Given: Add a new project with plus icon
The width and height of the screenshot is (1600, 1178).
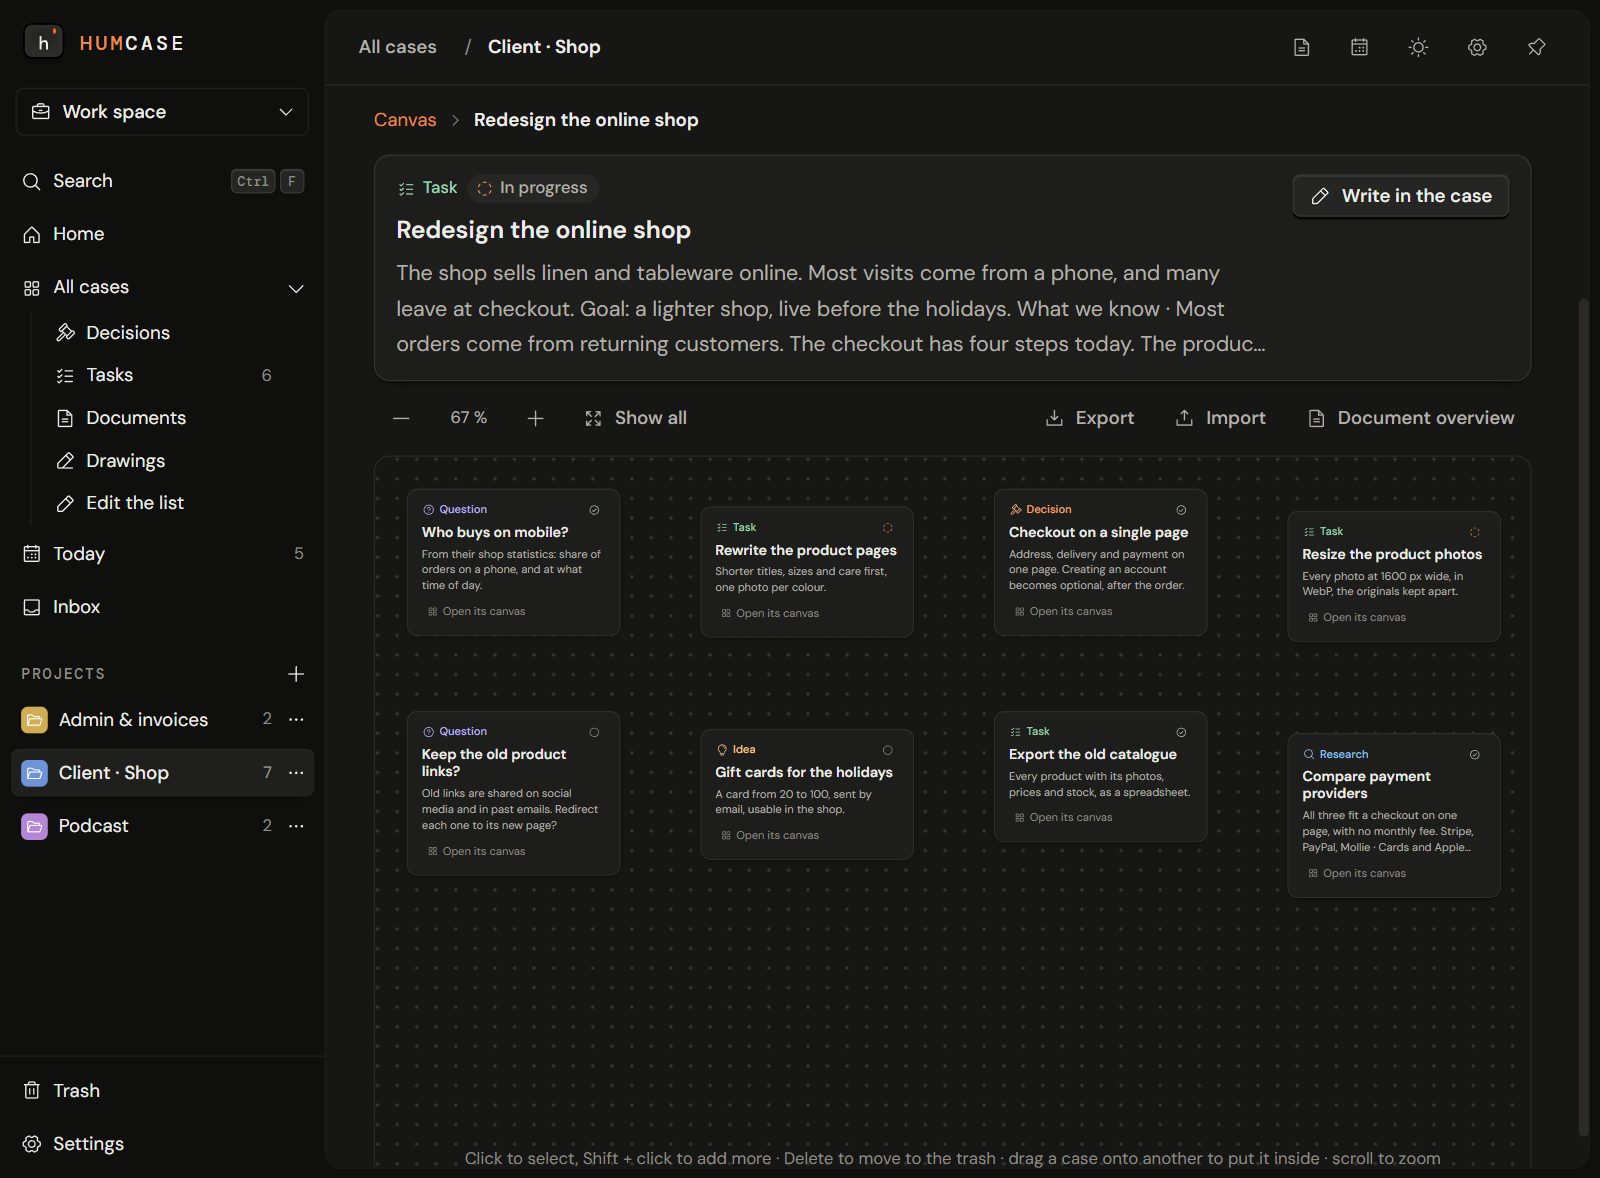Looking at the screenshot, I should pos(296,674).
